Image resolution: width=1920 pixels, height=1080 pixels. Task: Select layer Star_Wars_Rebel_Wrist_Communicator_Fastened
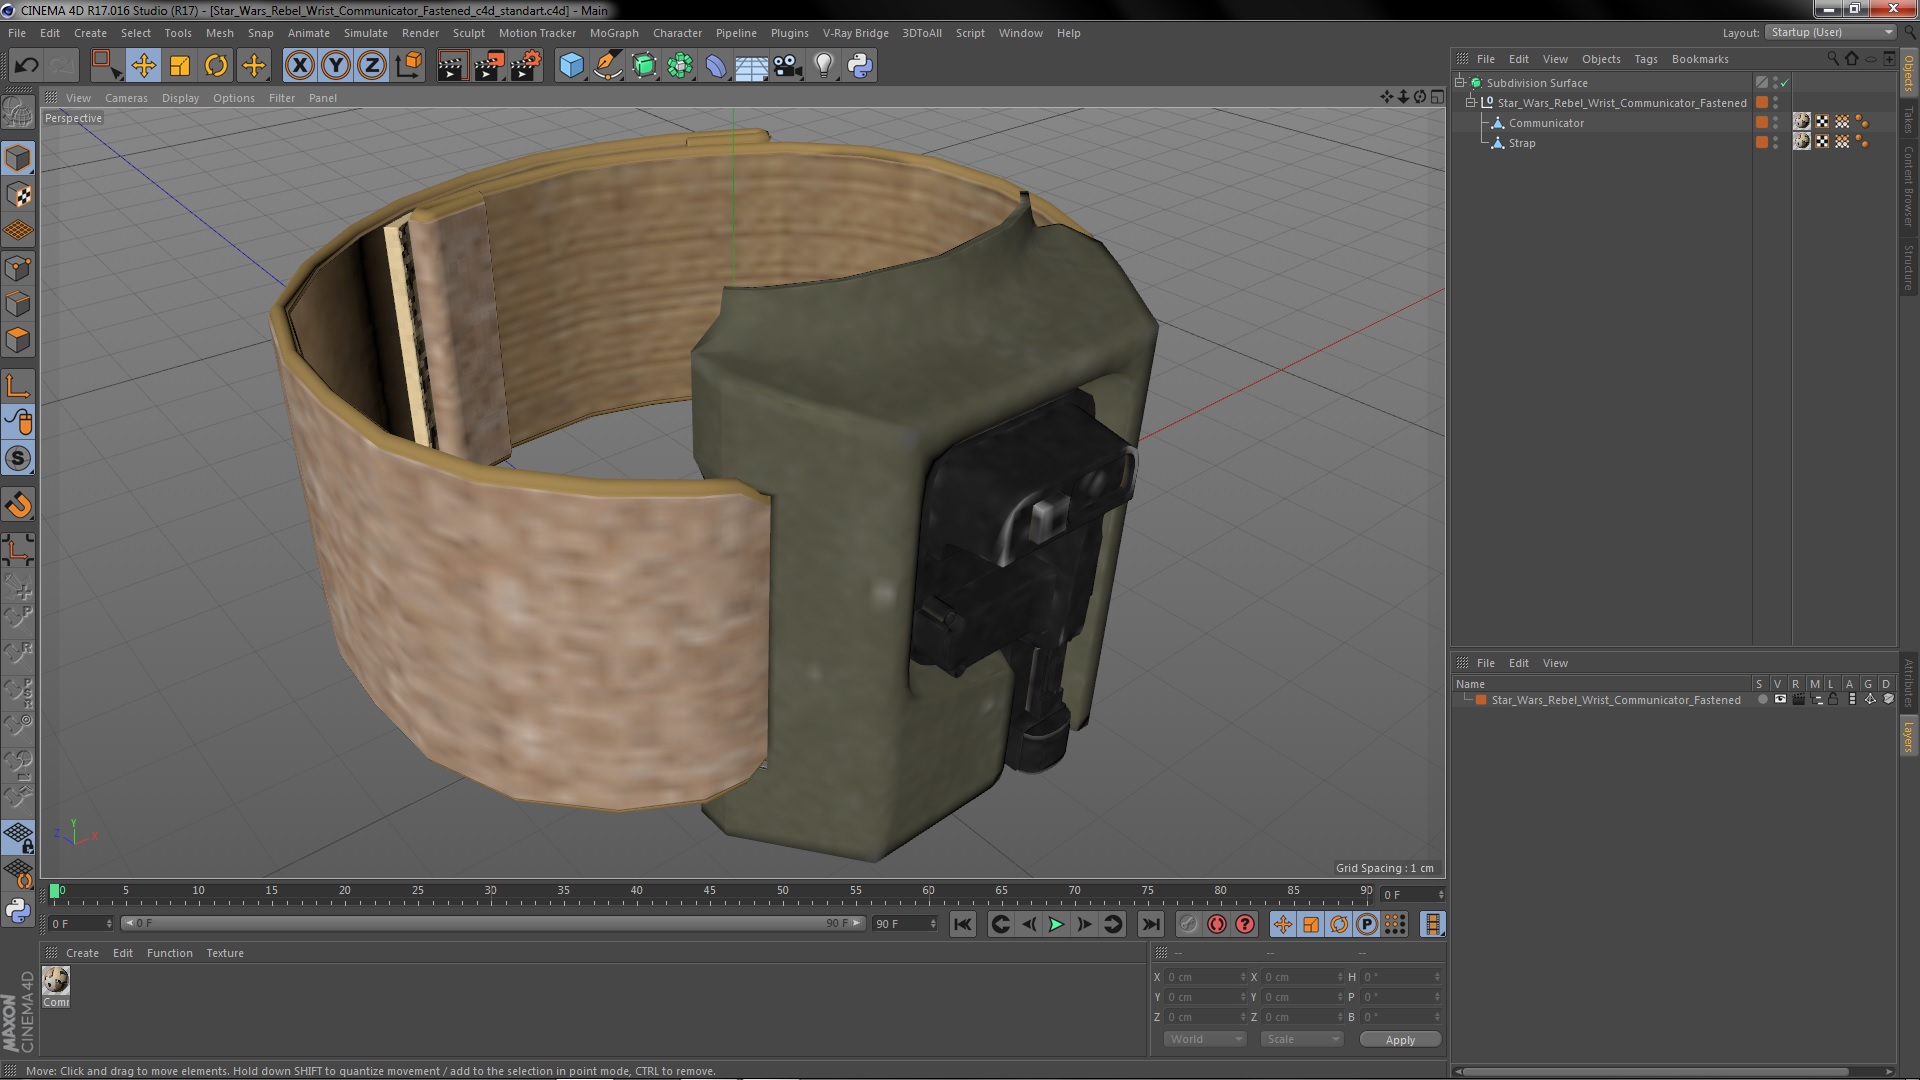1616,700
